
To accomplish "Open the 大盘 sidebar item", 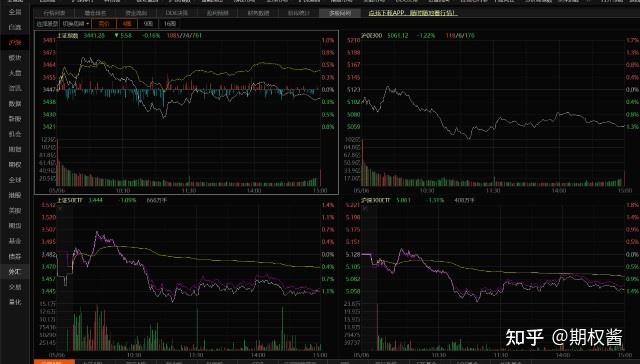I will [x=15, y=73].
